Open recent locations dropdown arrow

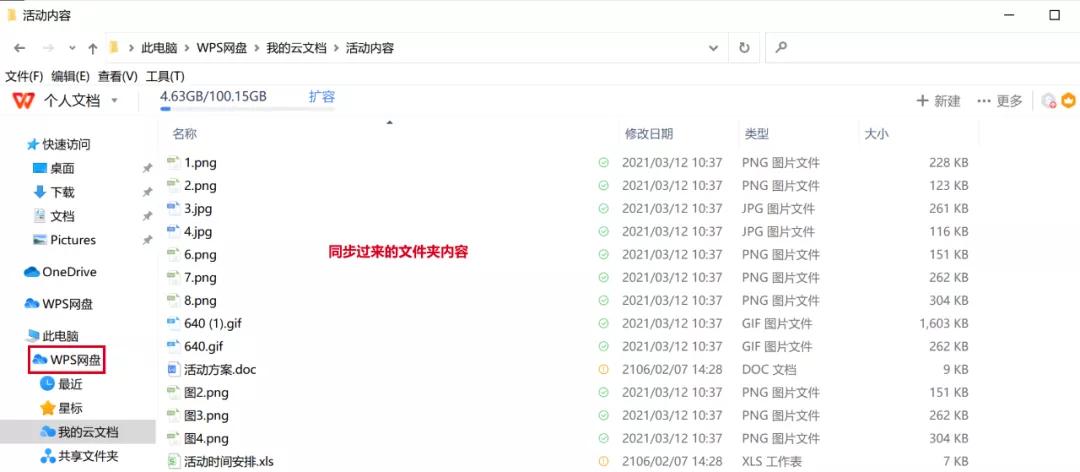click(72, 48)
